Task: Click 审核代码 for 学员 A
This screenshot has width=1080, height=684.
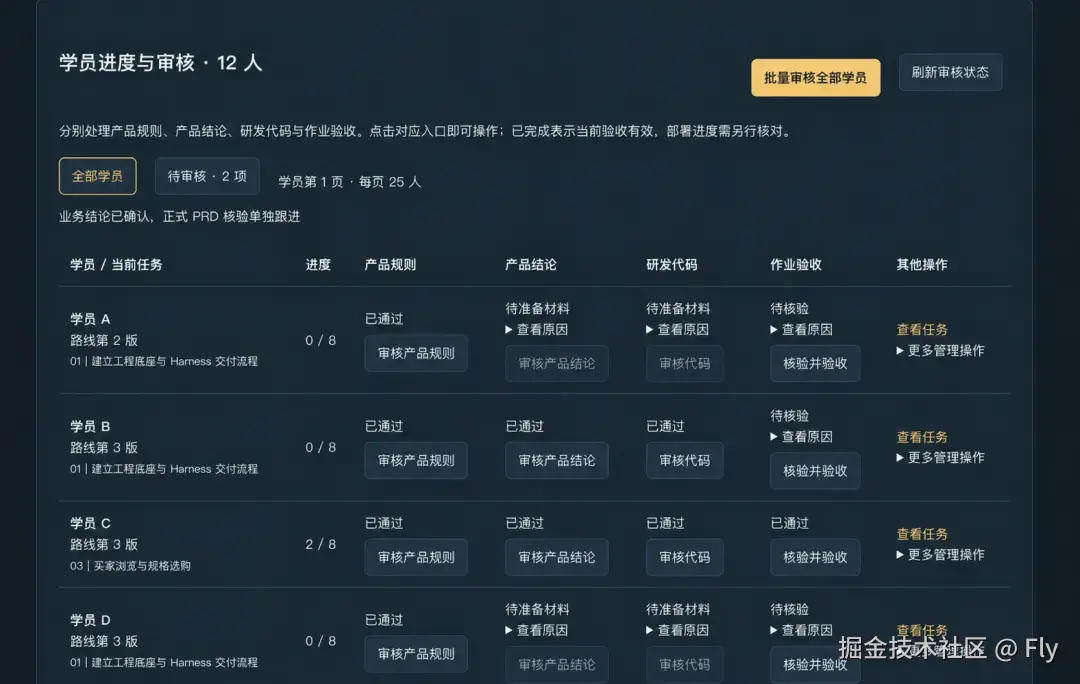Action: 685,363
